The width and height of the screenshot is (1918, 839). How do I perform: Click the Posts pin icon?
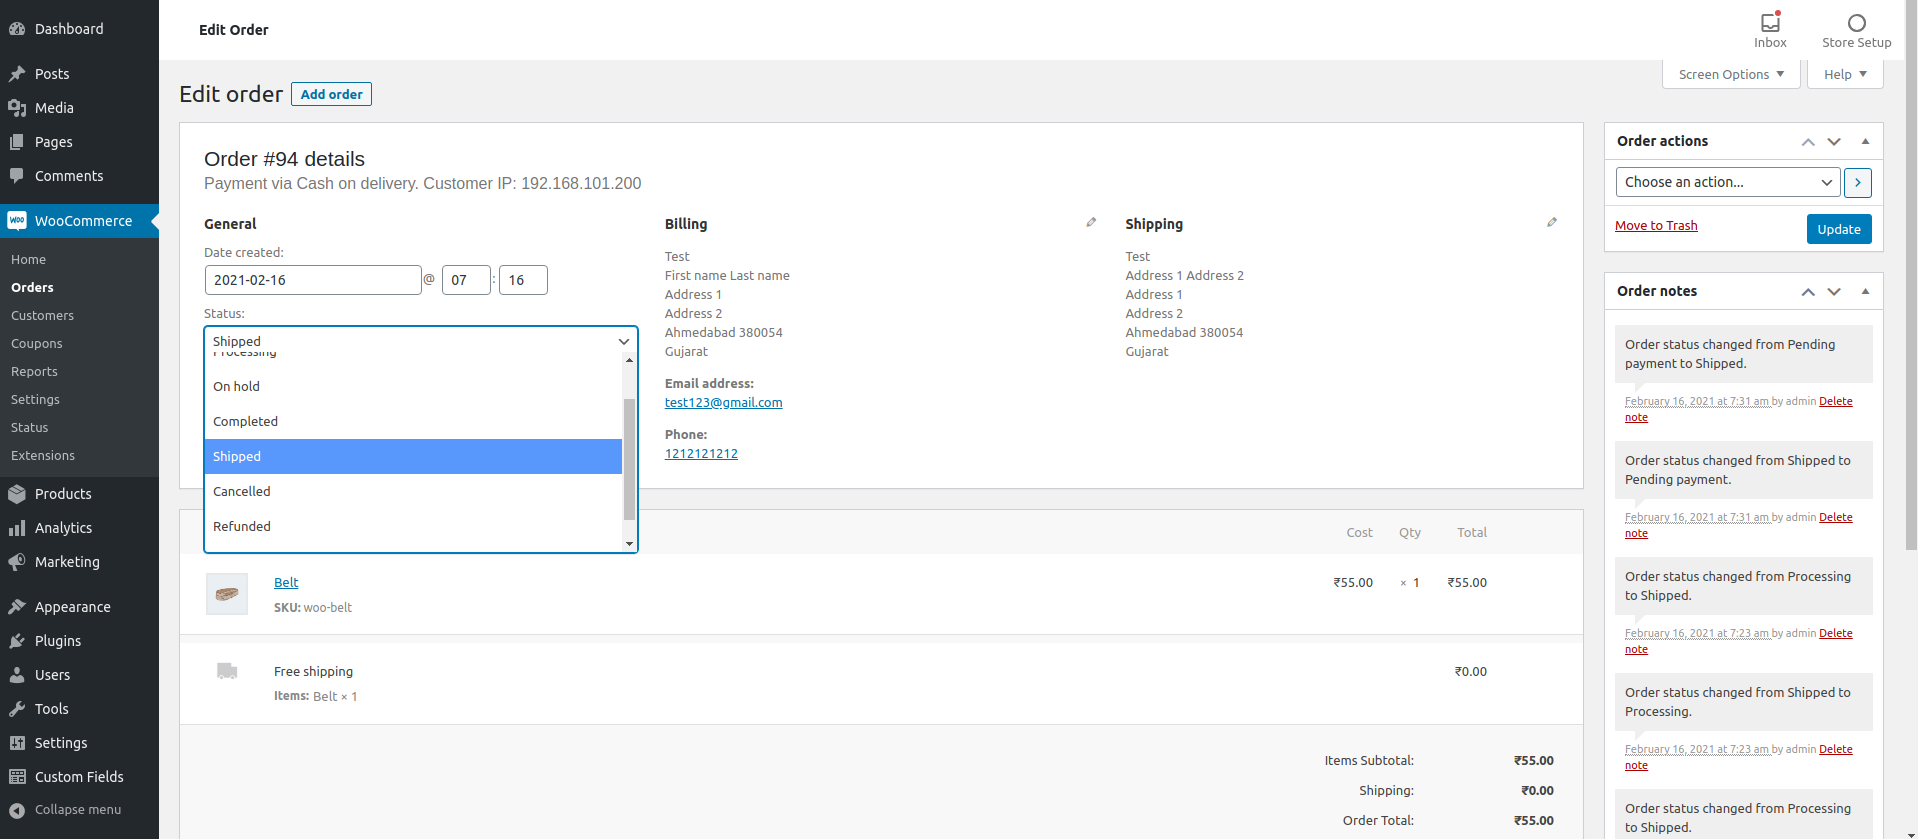point(17,74)
